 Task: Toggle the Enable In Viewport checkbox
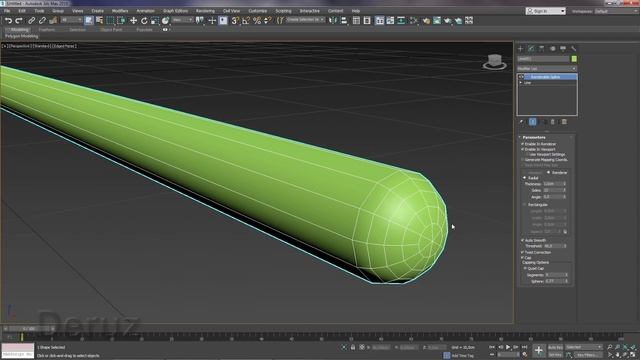coord(522,149)
